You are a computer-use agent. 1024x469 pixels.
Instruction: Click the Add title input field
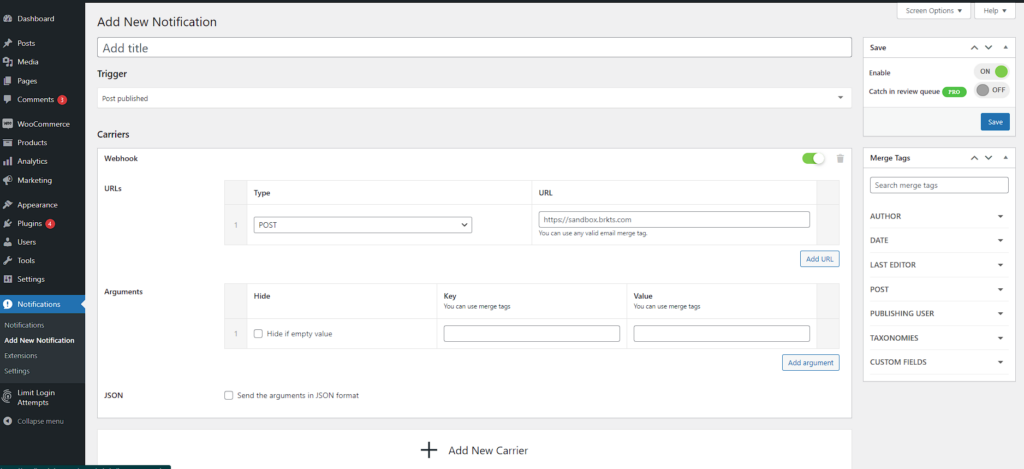[474, 48]
